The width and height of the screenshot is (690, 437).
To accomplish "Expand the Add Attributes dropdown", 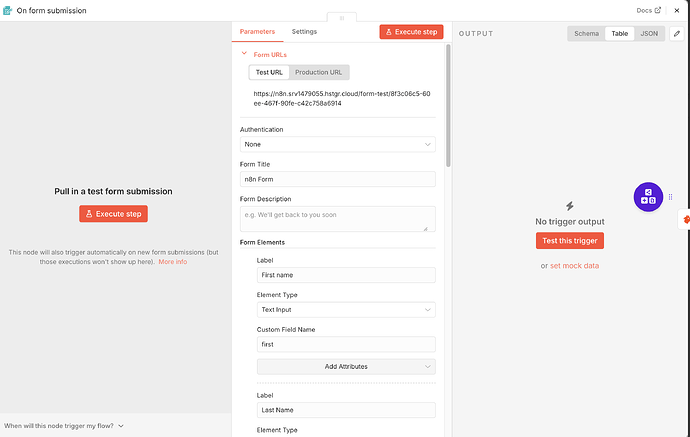I will click(345, 367).
